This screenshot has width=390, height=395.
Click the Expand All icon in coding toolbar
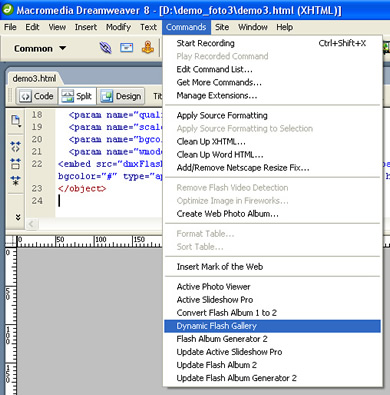[15, 181]
